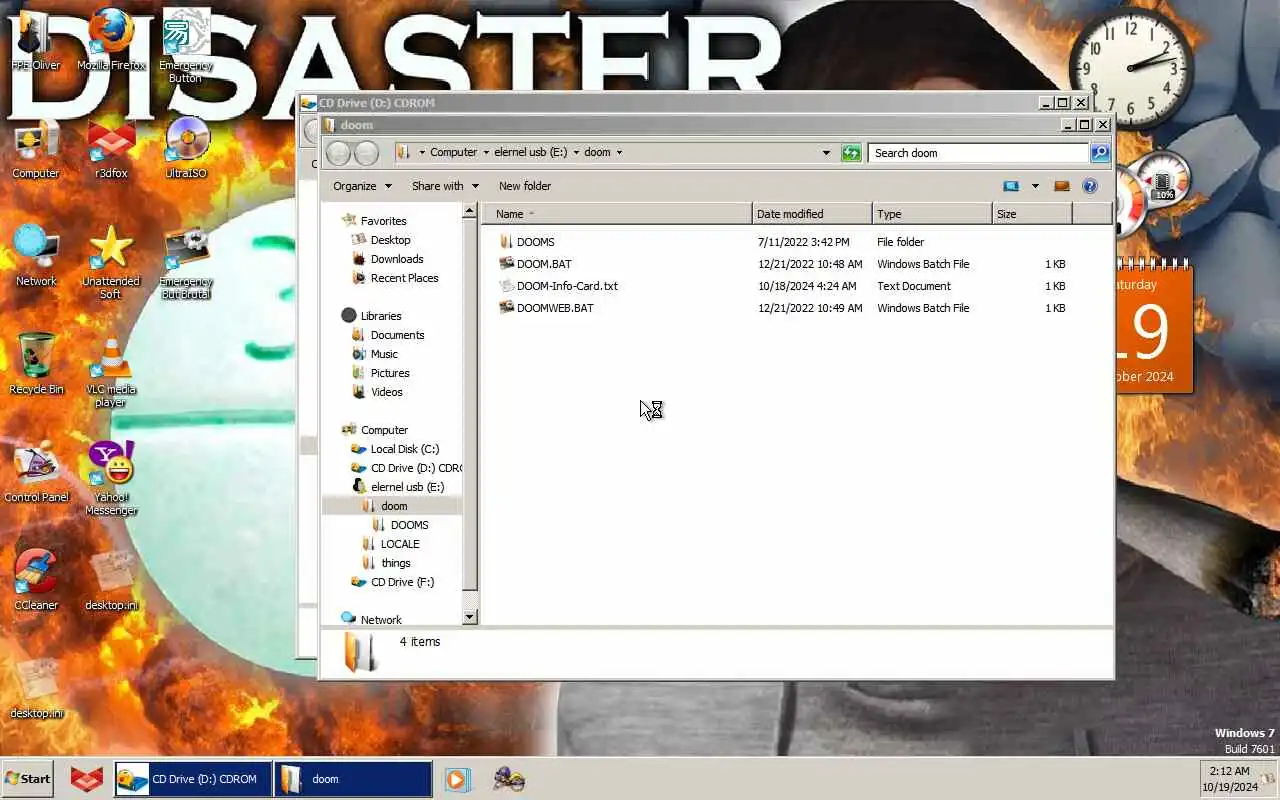The height and width of the screenshot is (800, 1280).
Task: Click the r3dfox taskbar icon
Action: (x=87, y=779)
